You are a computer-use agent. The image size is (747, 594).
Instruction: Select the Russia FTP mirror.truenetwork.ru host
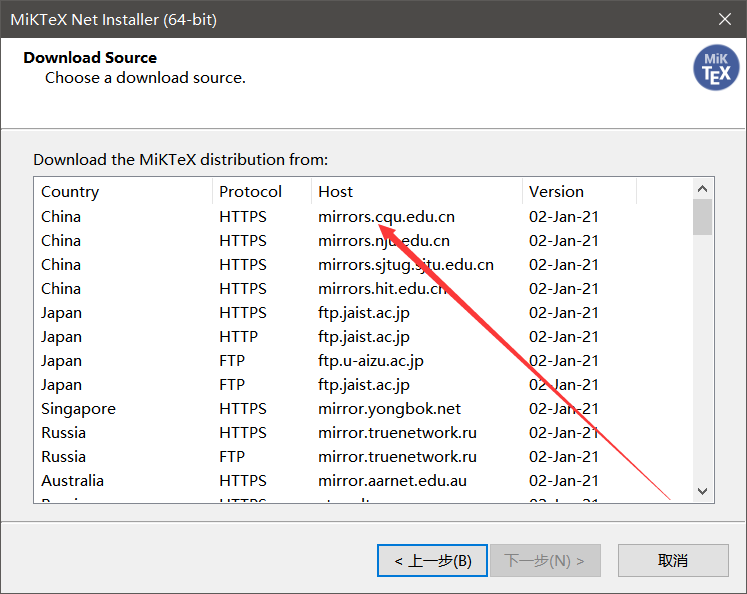point(397,457)
